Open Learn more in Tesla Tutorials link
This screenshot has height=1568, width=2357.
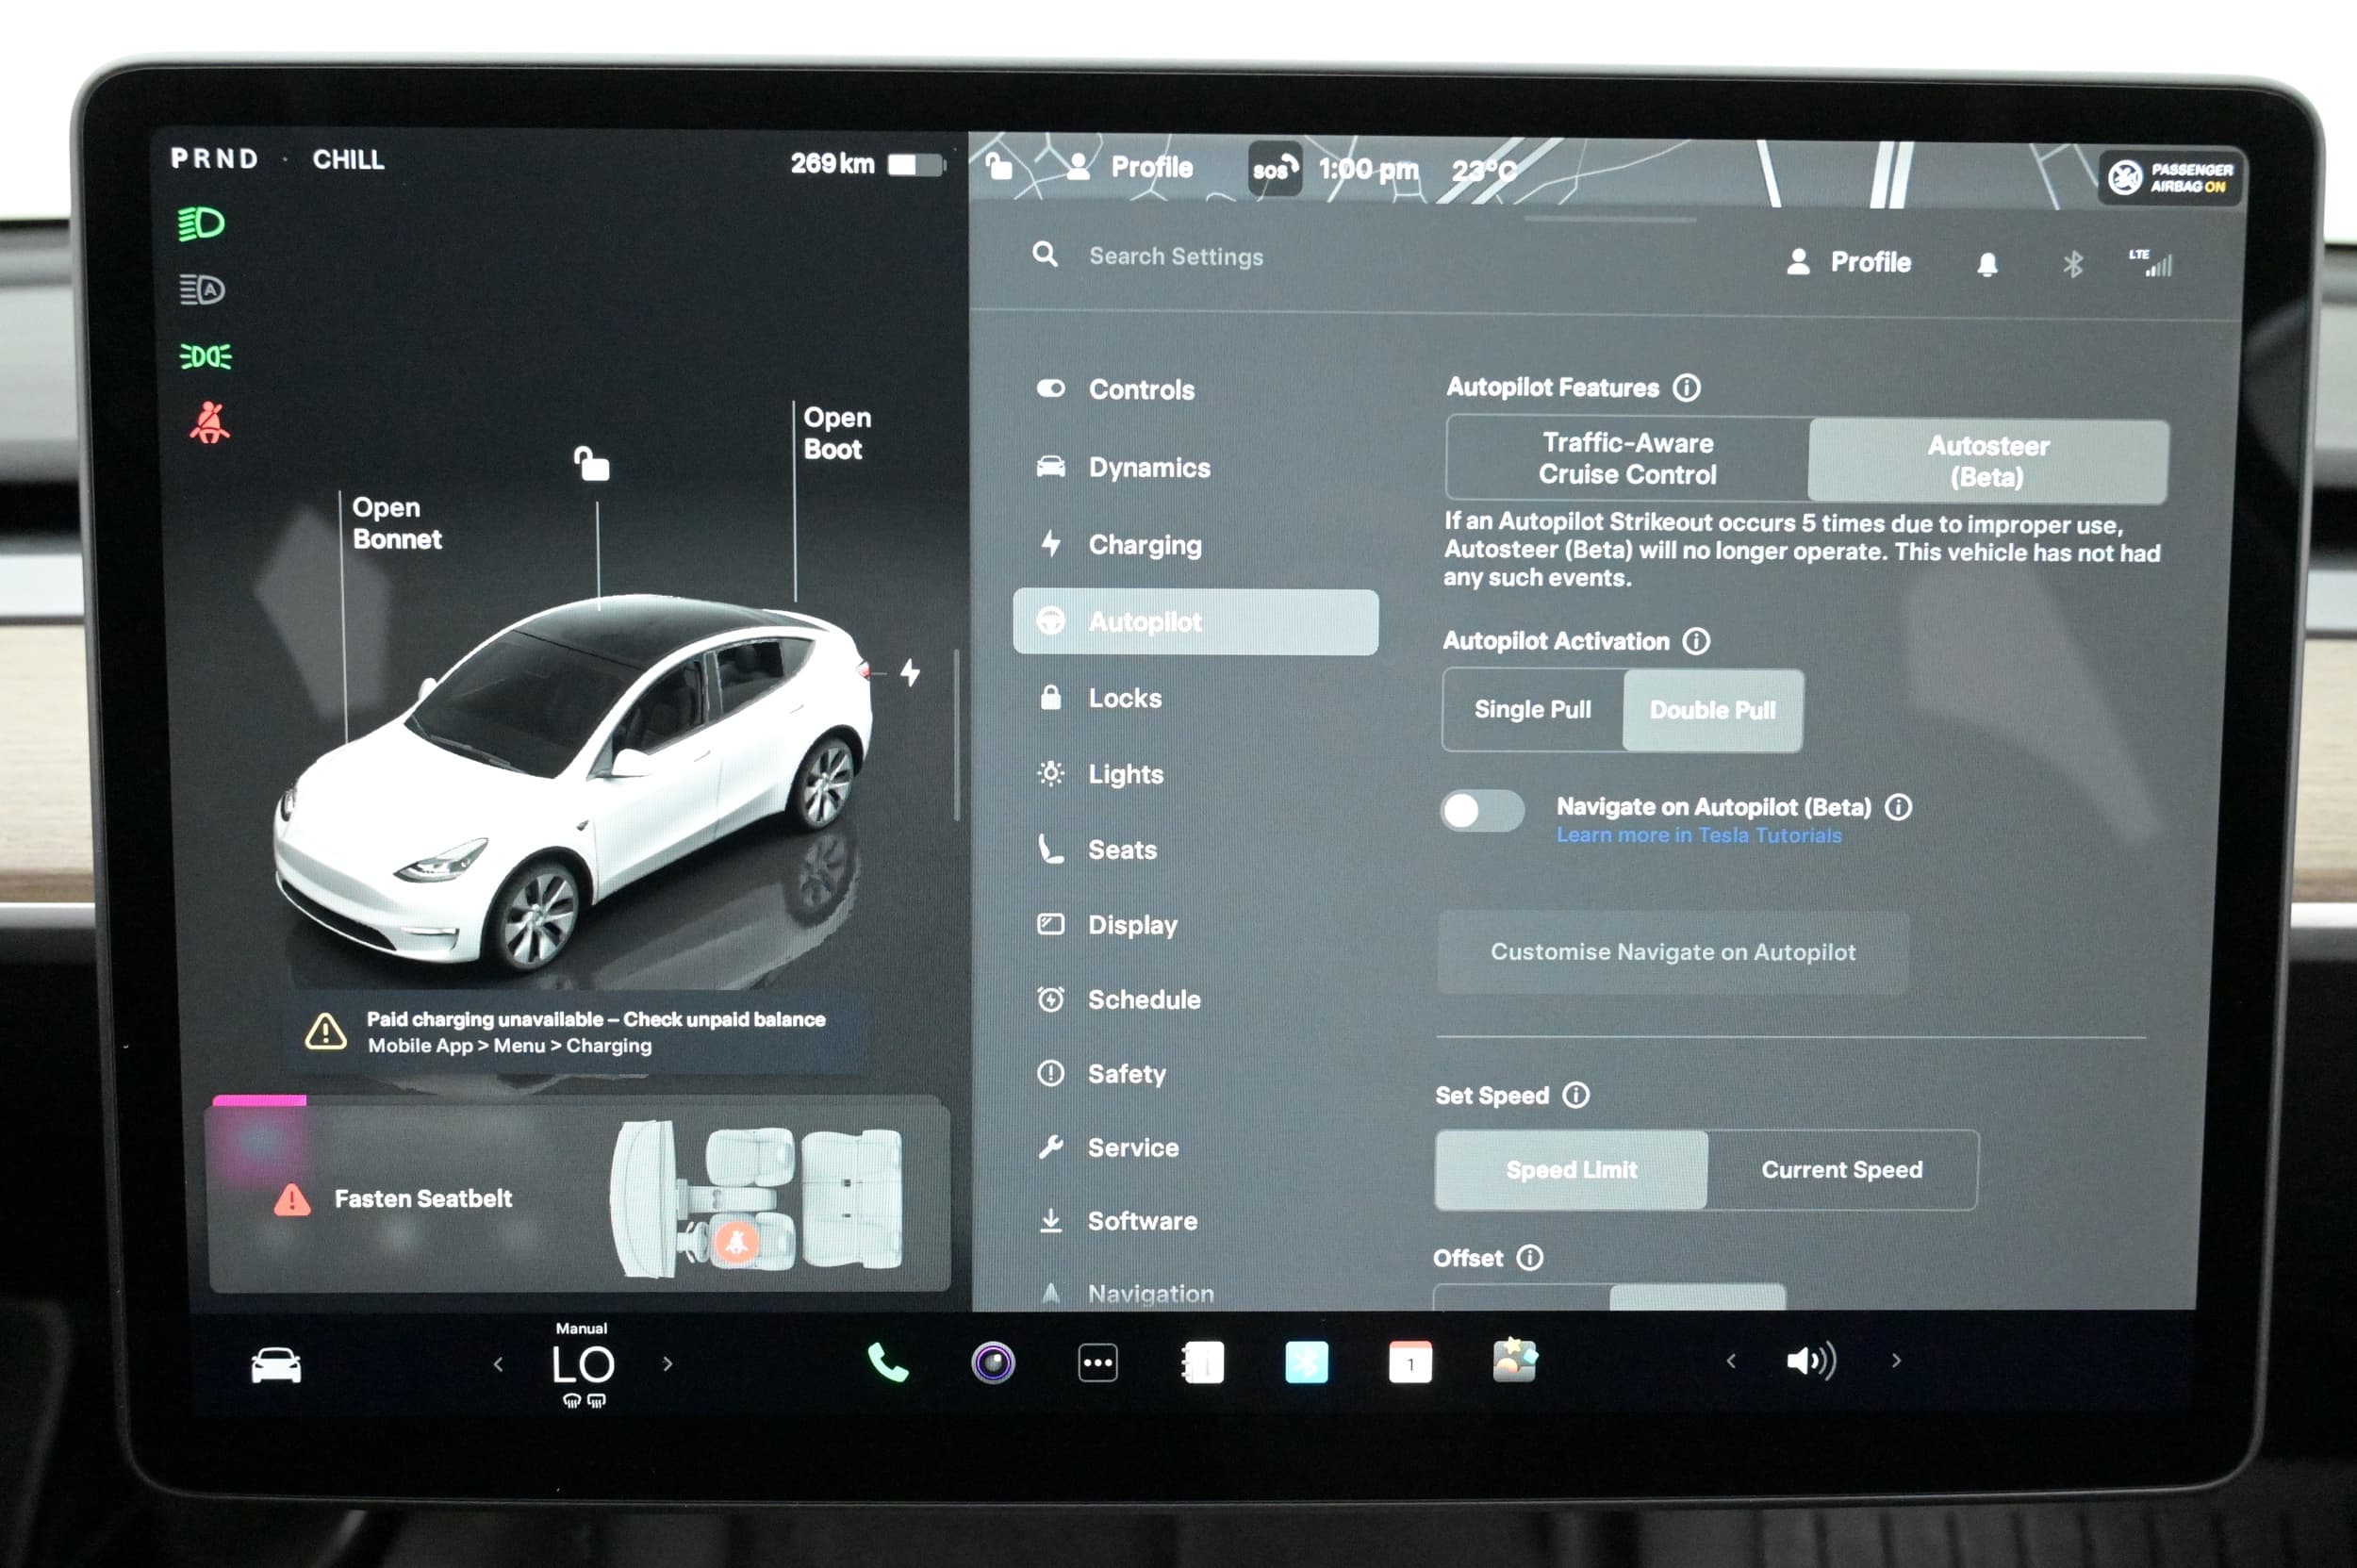[x=1698, y=835]
